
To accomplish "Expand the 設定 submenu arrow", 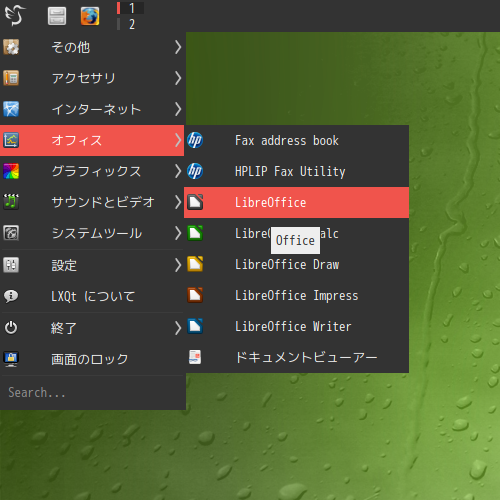I will (178, 265).
